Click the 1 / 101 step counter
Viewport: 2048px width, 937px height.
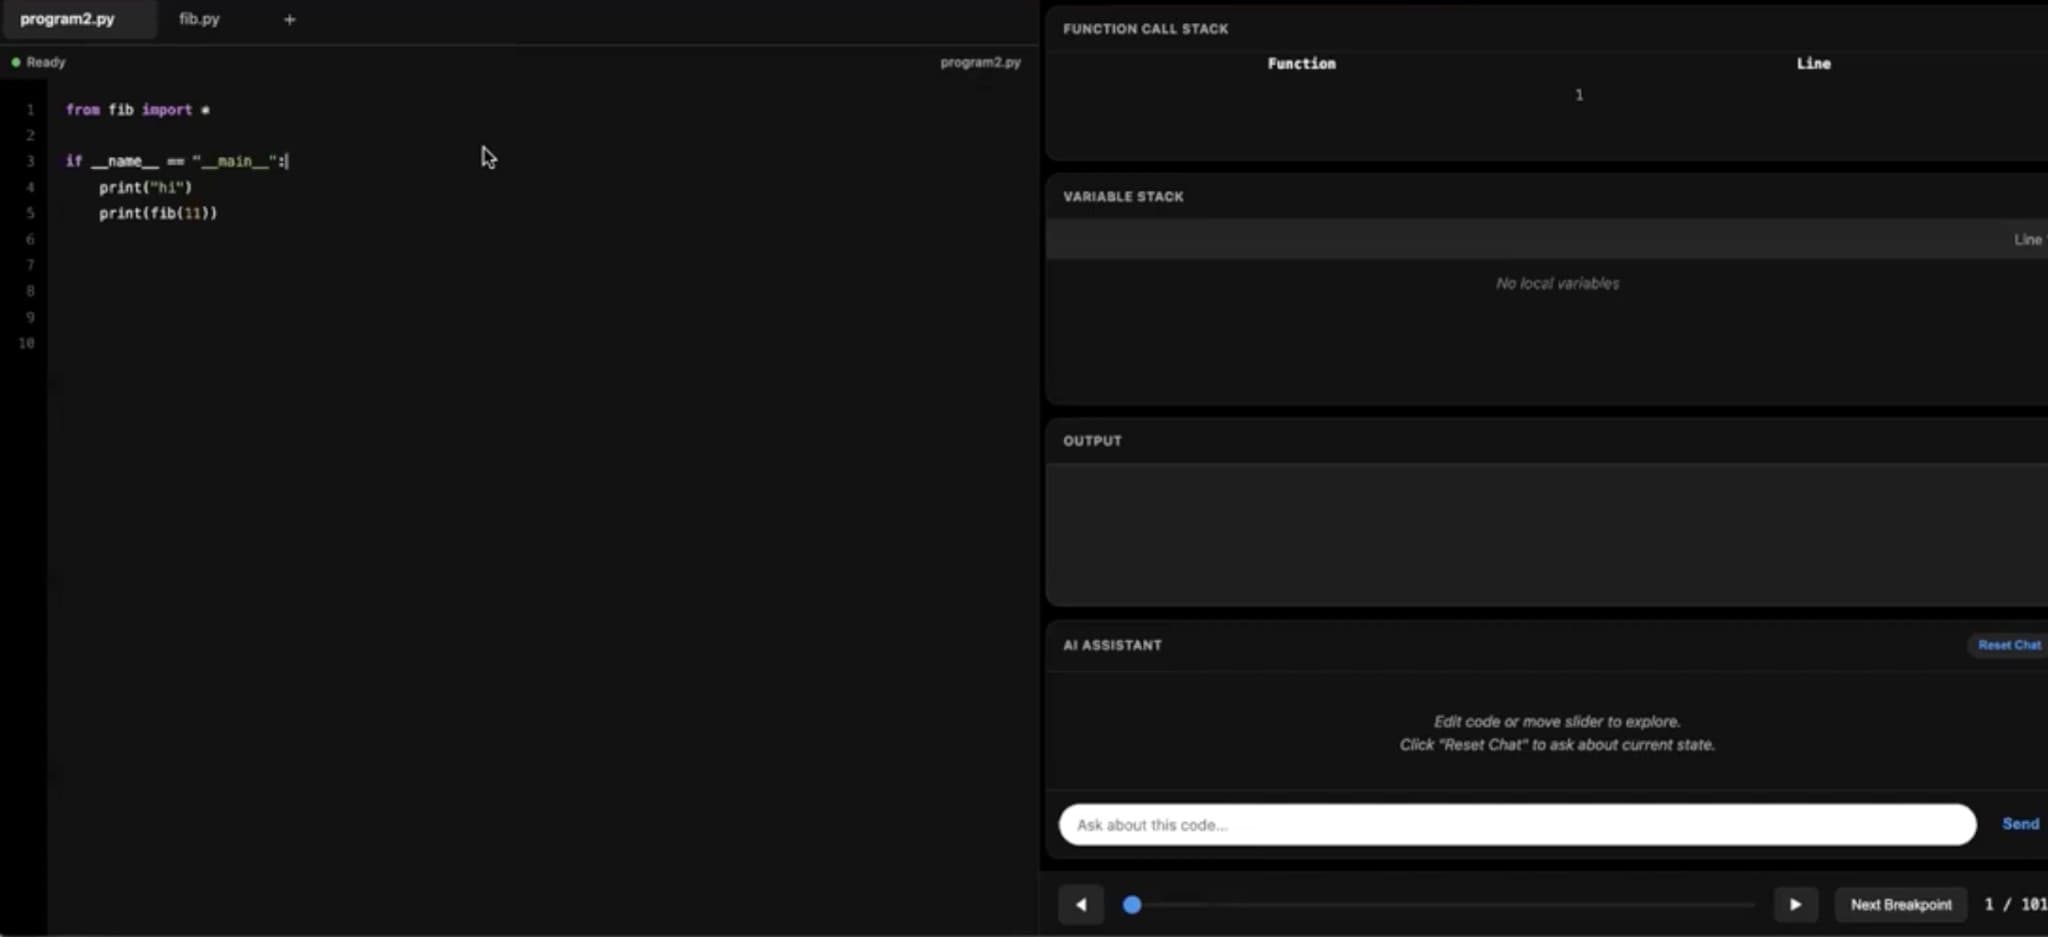click(2005, 903)
